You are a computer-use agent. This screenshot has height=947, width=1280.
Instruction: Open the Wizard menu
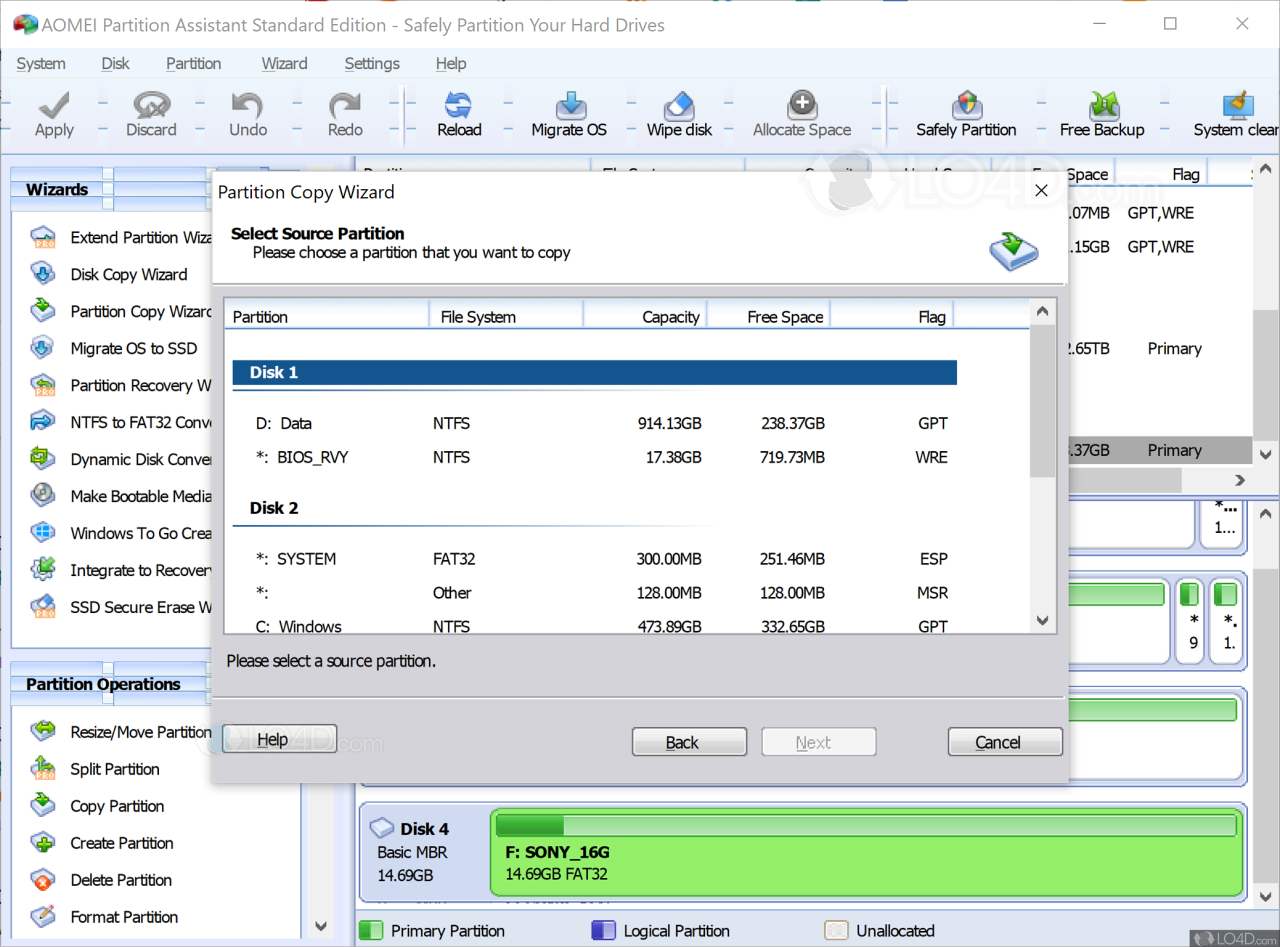(x=284, y=63)
